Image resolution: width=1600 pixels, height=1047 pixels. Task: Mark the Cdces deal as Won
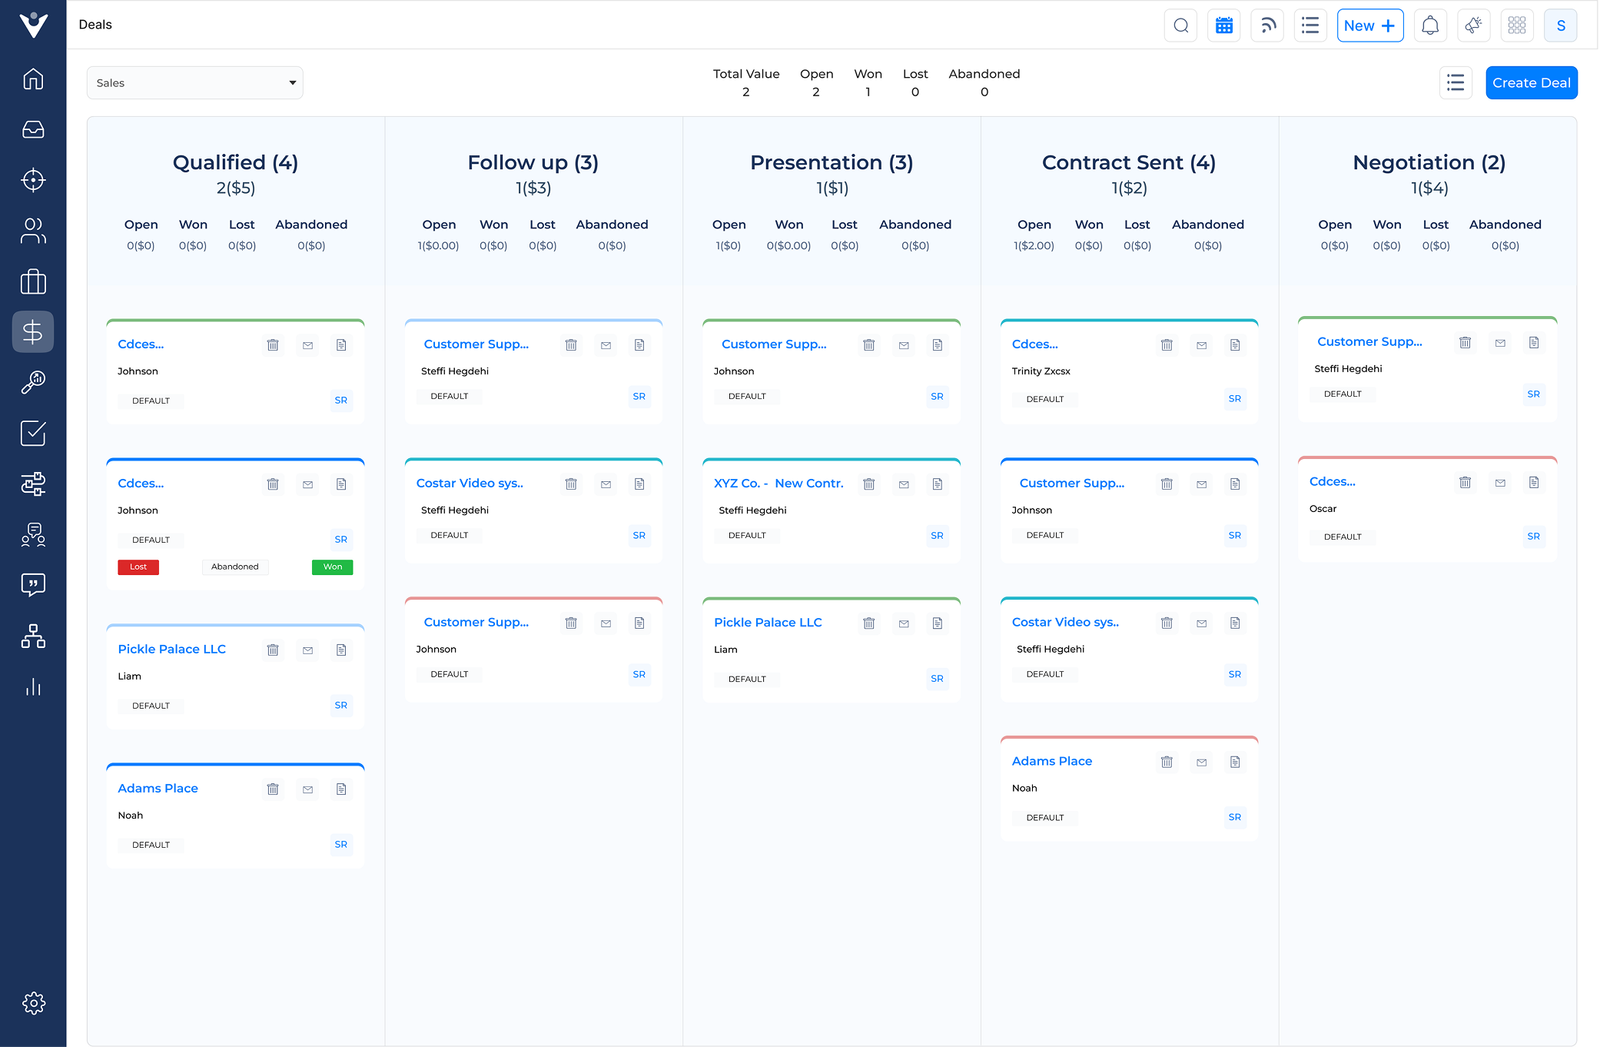click(x=332, y=567)
